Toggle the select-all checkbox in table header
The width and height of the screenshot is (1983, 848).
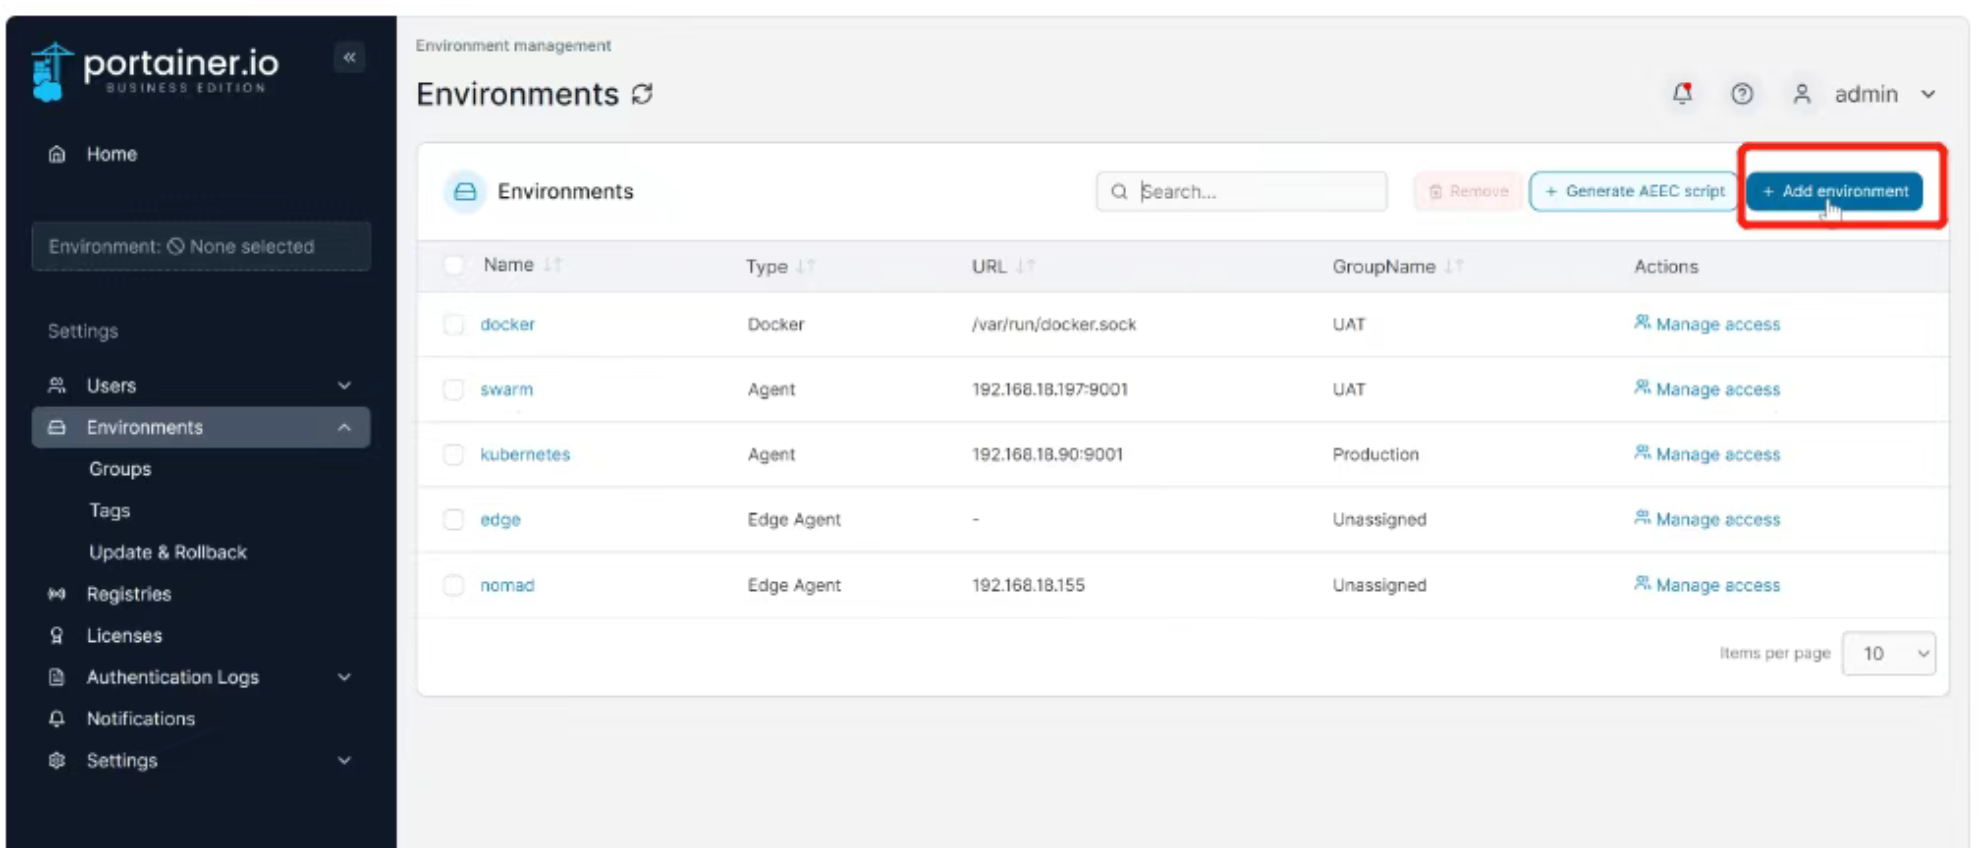[454, 265]
